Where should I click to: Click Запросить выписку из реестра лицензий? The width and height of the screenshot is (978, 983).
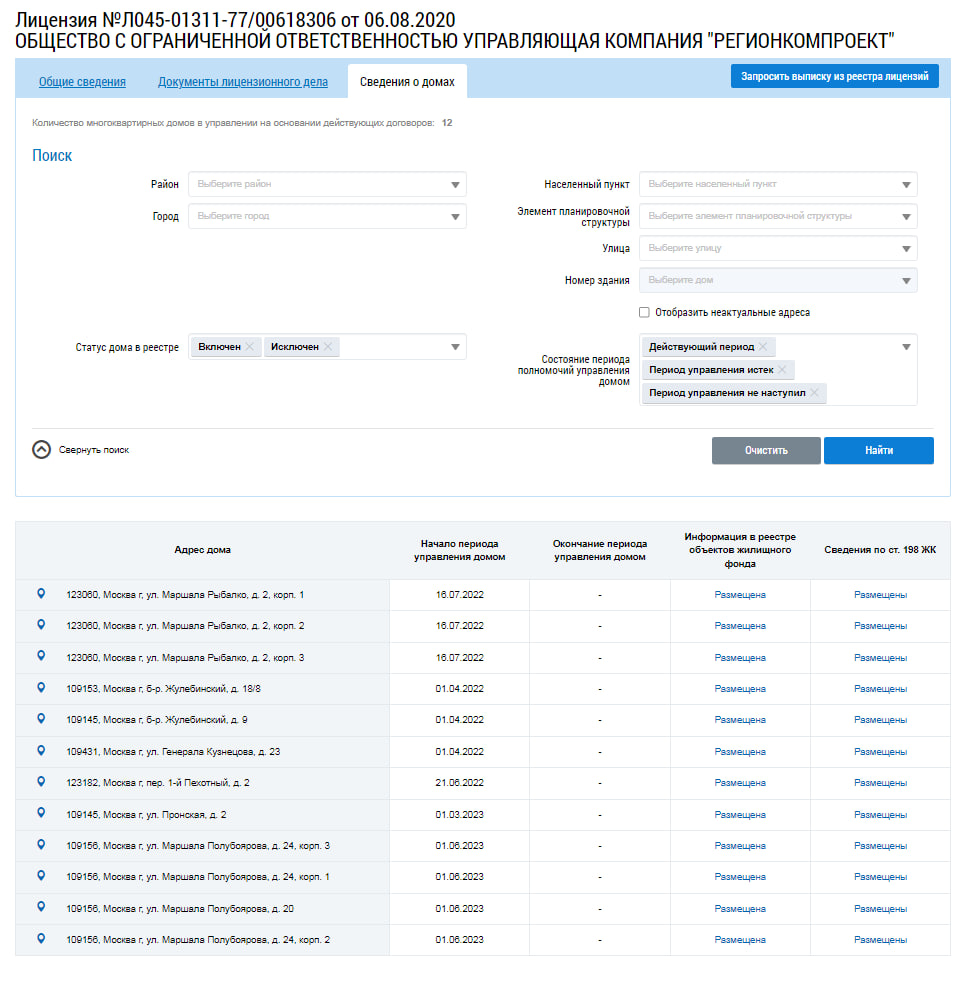835,76
